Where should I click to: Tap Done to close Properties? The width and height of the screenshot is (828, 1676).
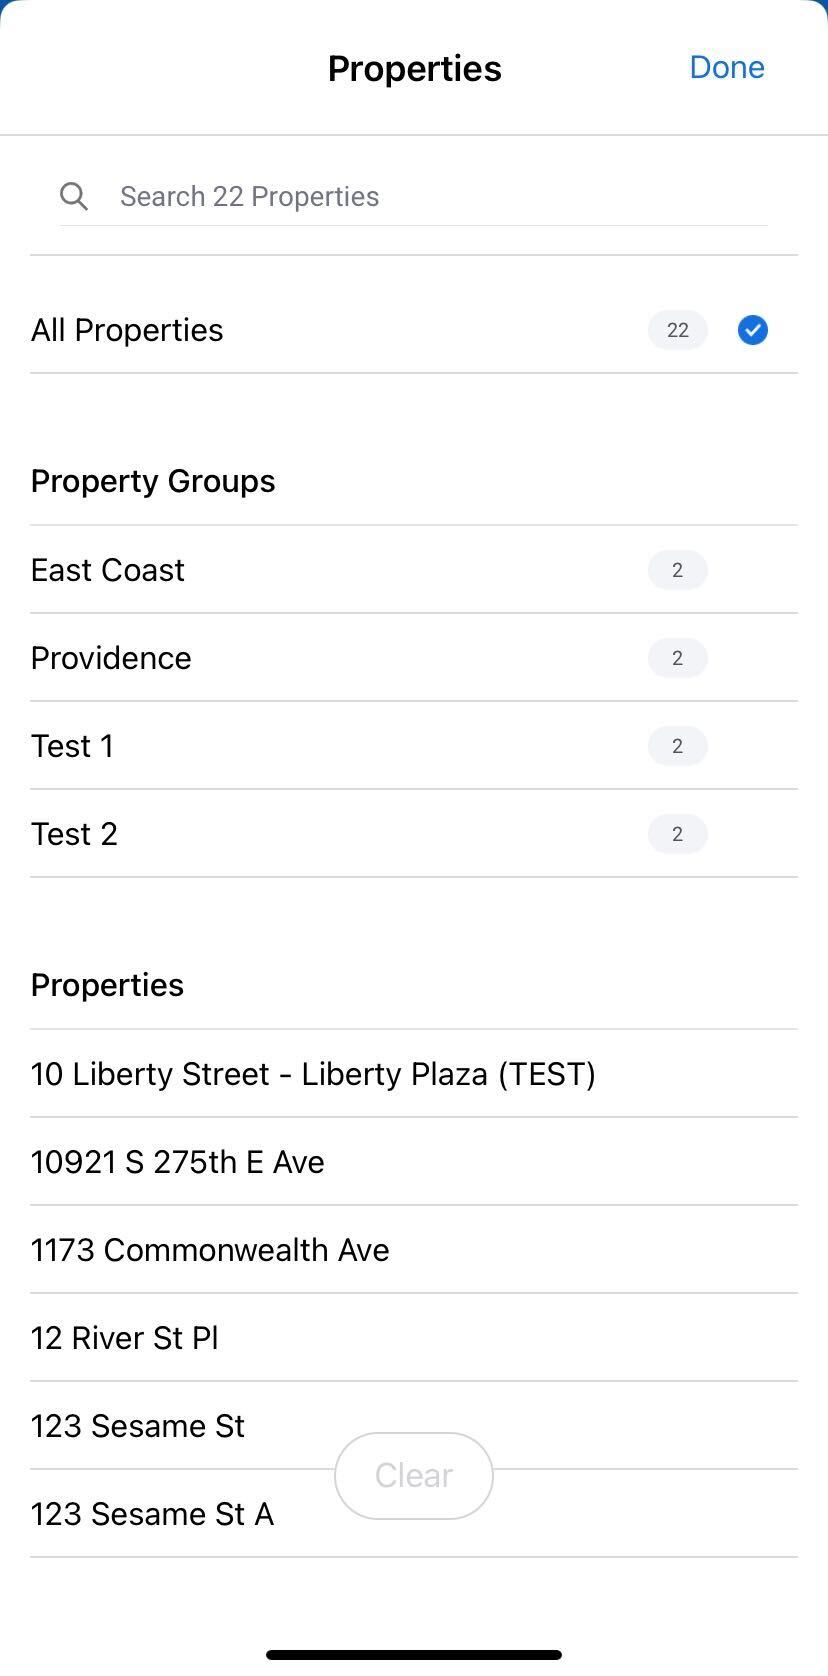pos(727,67)
